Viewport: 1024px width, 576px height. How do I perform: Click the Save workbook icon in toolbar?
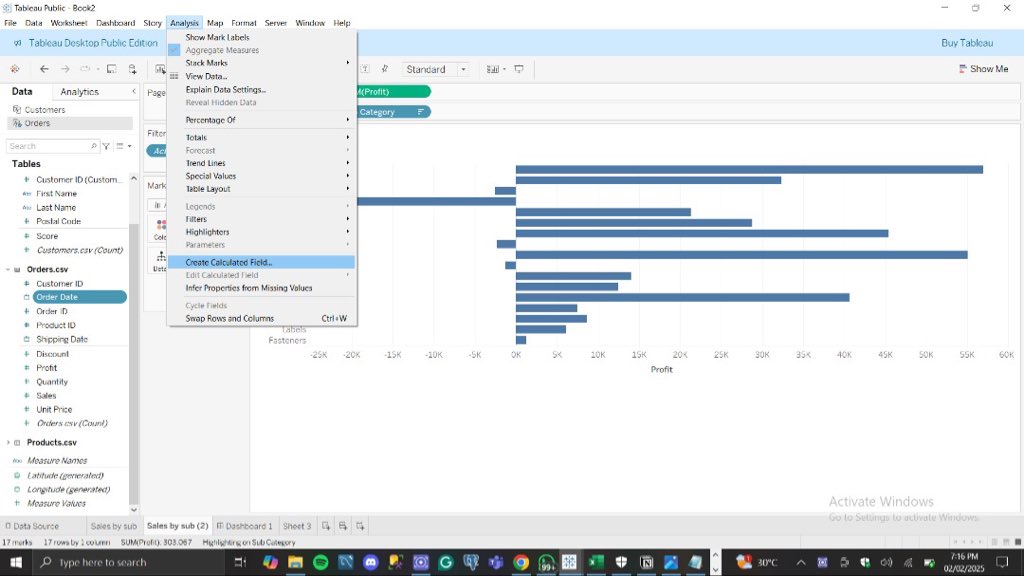click(x=112, y=69)
